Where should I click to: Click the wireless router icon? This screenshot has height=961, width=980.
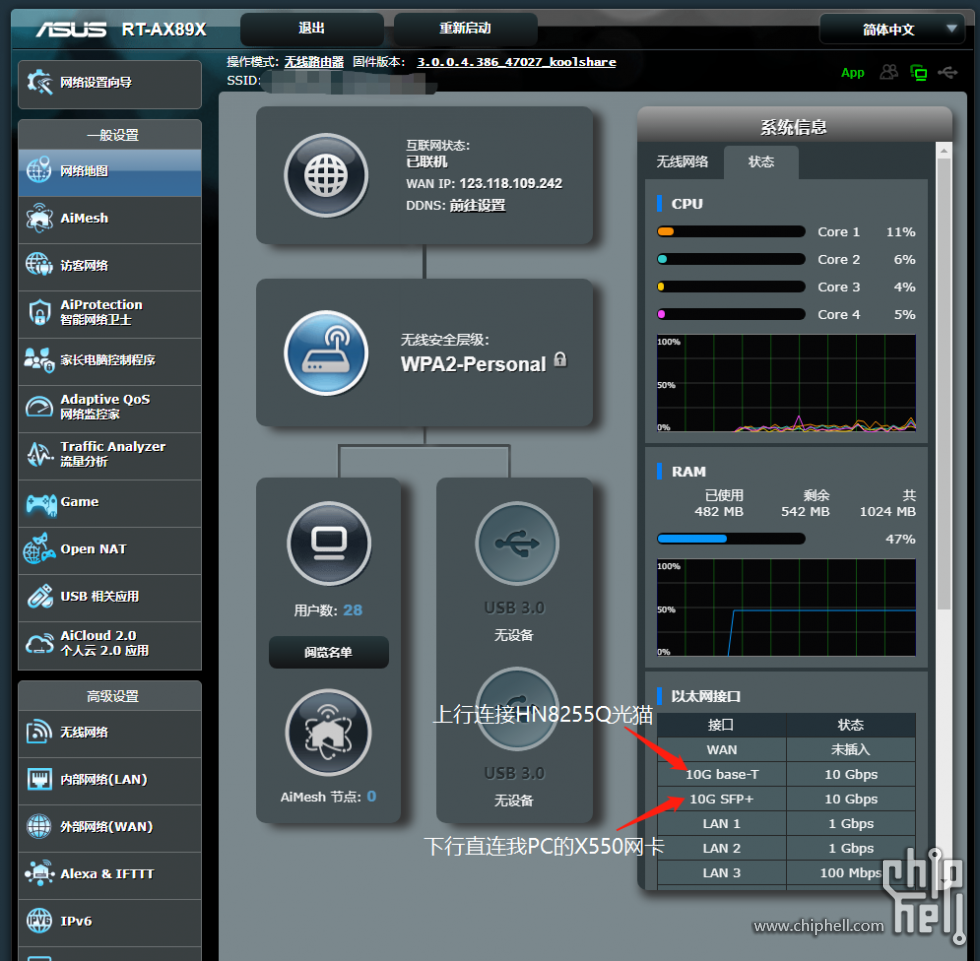coord(326,353)
